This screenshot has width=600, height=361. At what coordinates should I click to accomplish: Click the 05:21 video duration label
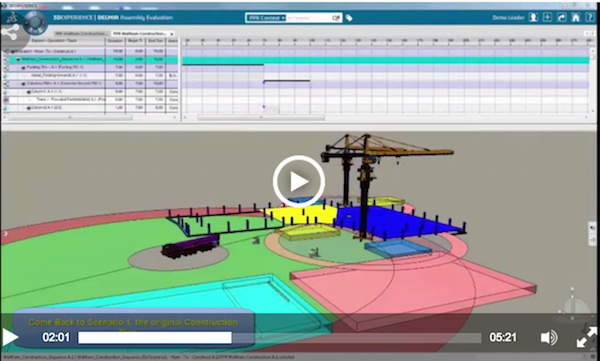[502, 337]
